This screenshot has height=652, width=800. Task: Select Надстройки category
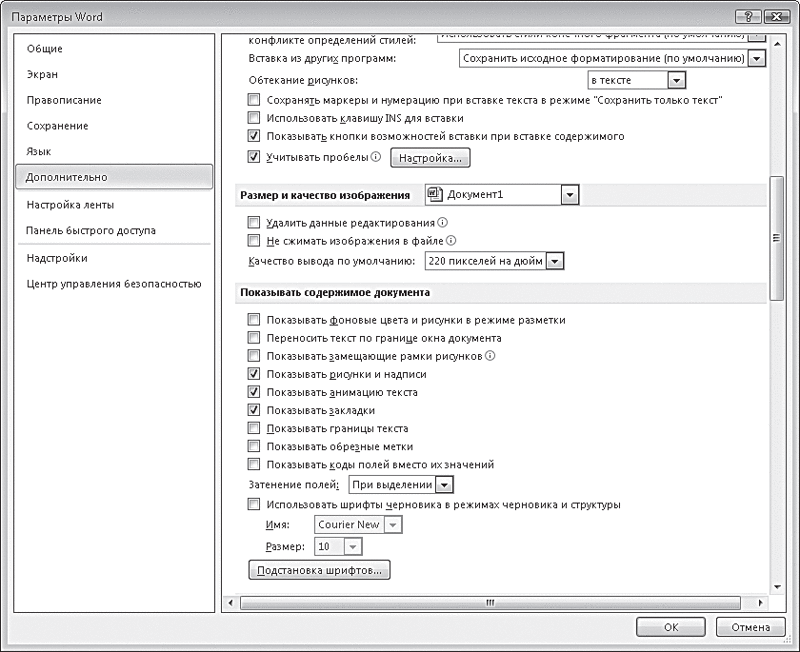(57, 258)
